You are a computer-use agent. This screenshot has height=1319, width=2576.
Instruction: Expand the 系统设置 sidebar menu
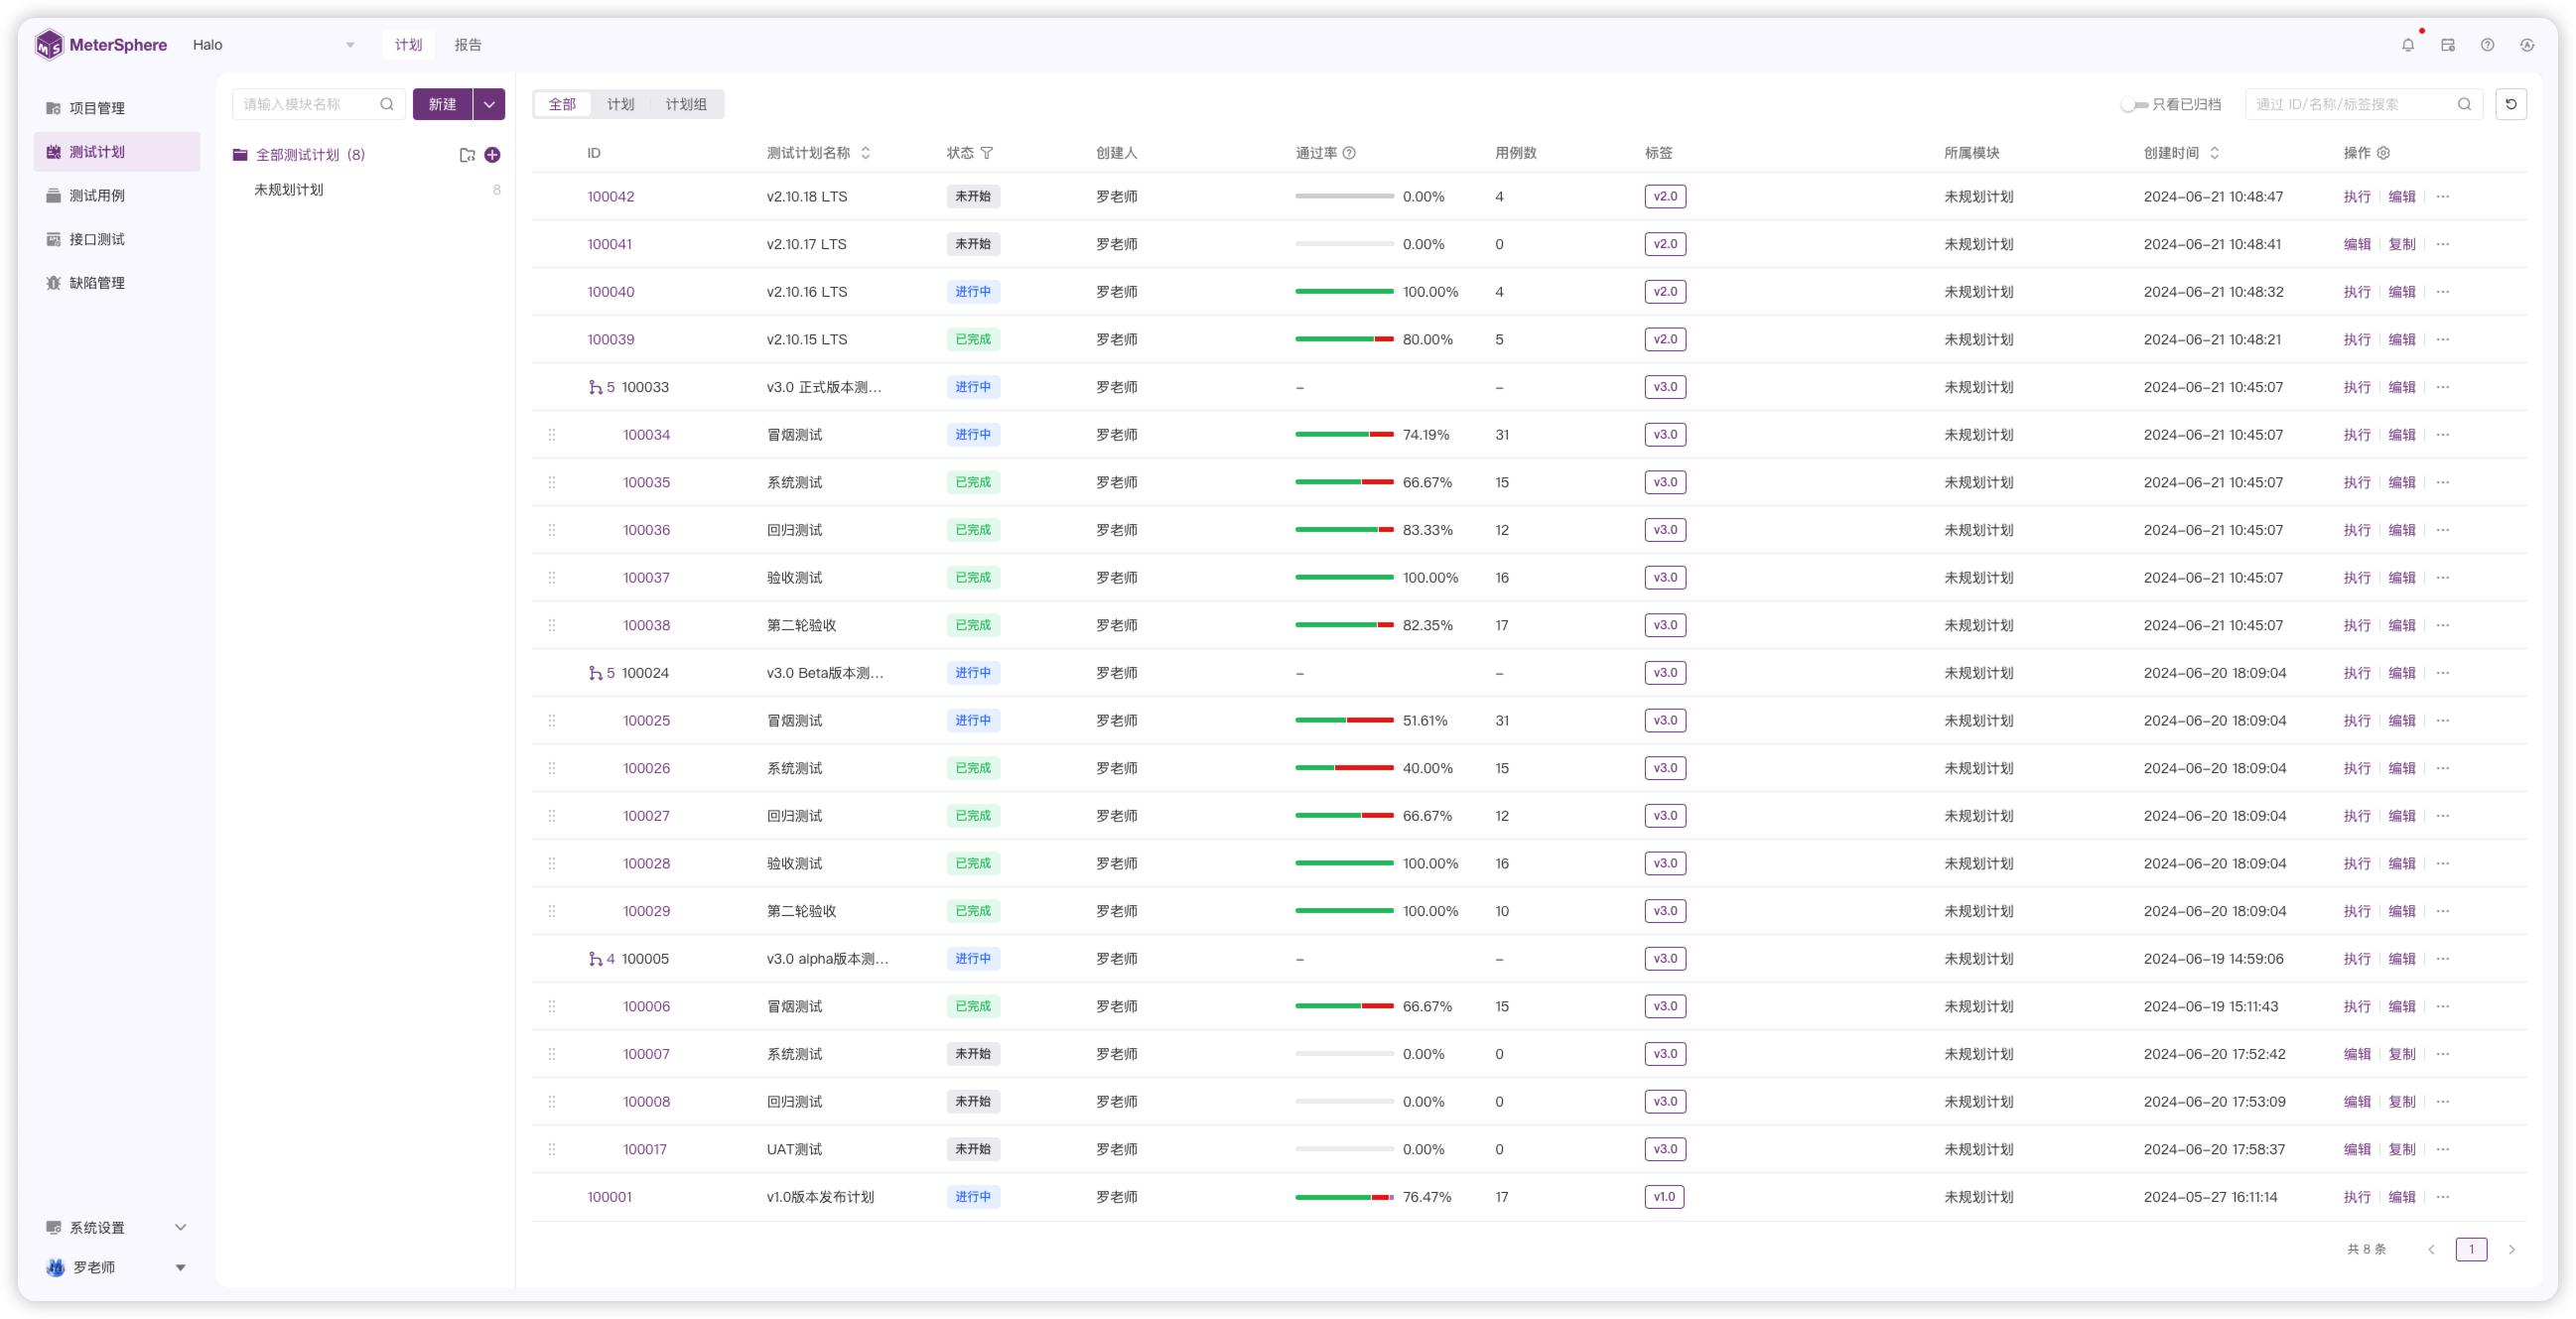(115, 1227)
